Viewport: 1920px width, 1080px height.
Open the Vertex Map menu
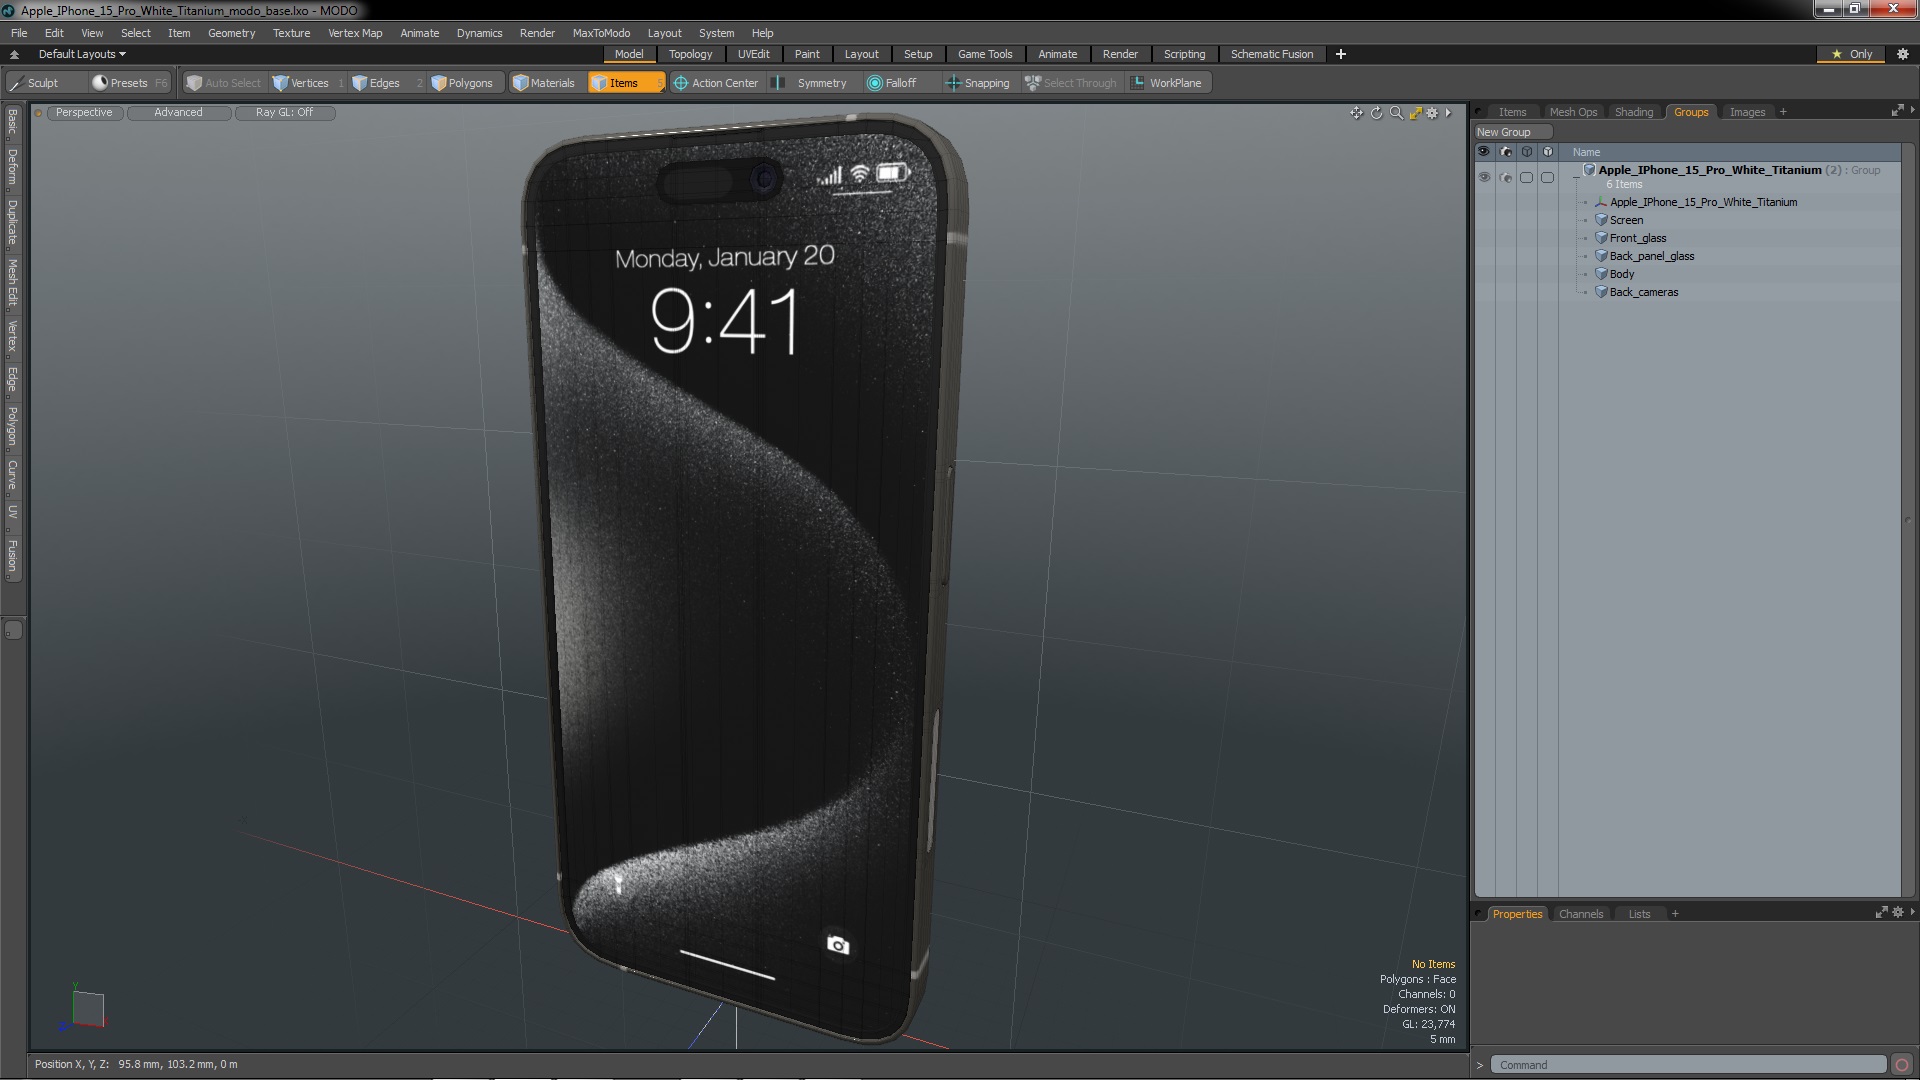click(x=355, y=33)
